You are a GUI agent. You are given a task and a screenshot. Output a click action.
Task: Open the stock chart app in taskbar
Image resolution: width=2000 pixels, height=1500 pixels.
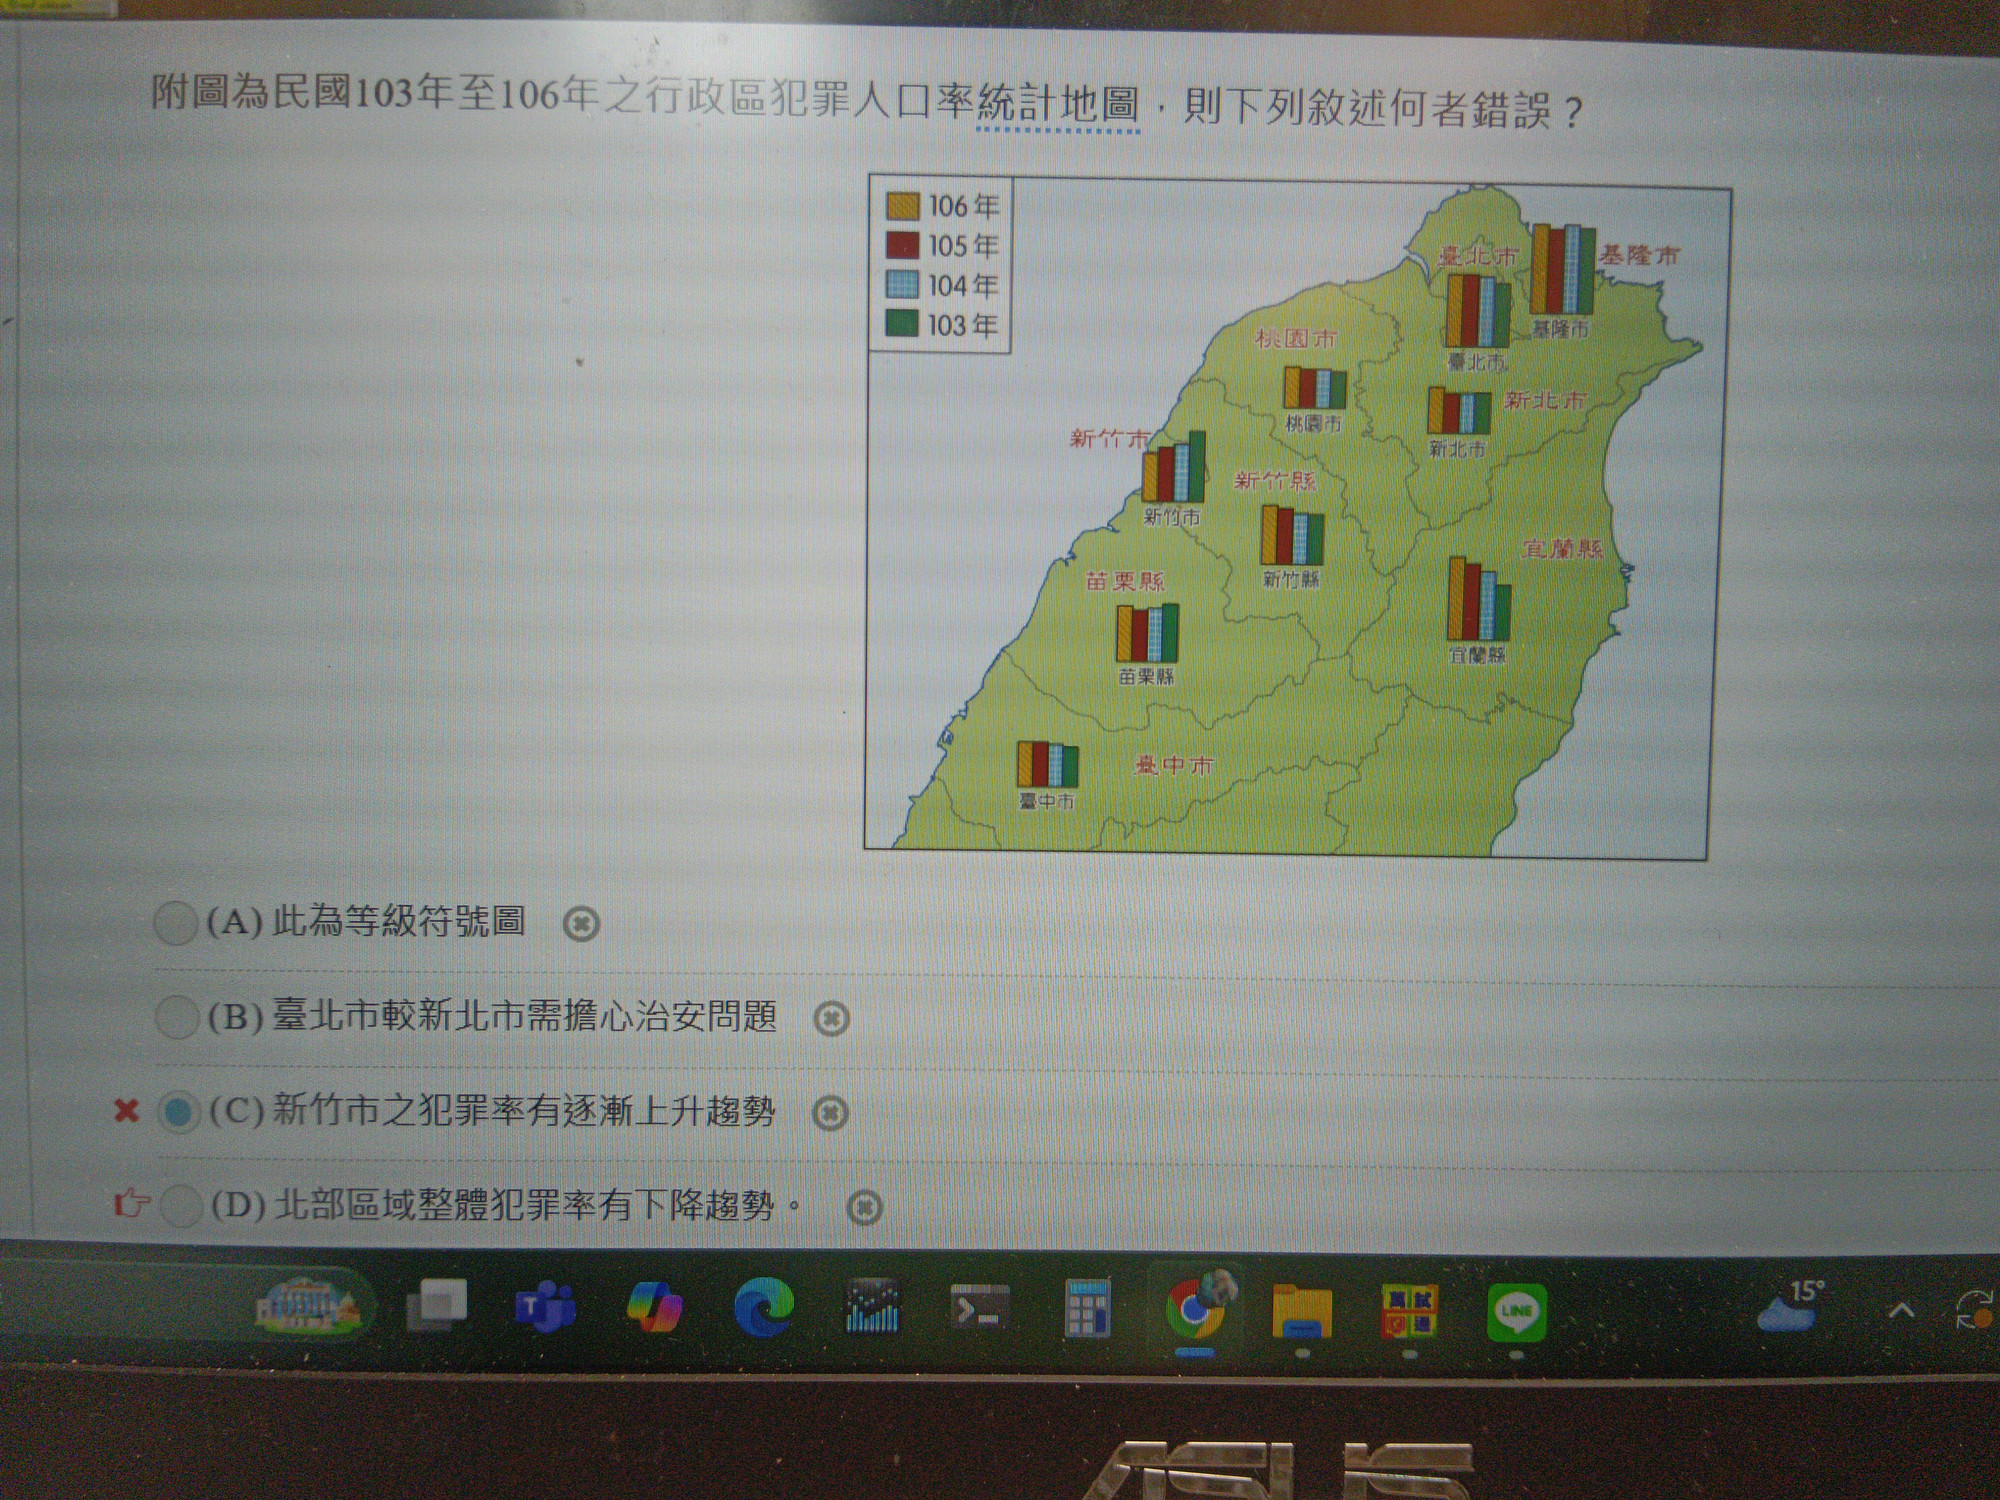872,1308
